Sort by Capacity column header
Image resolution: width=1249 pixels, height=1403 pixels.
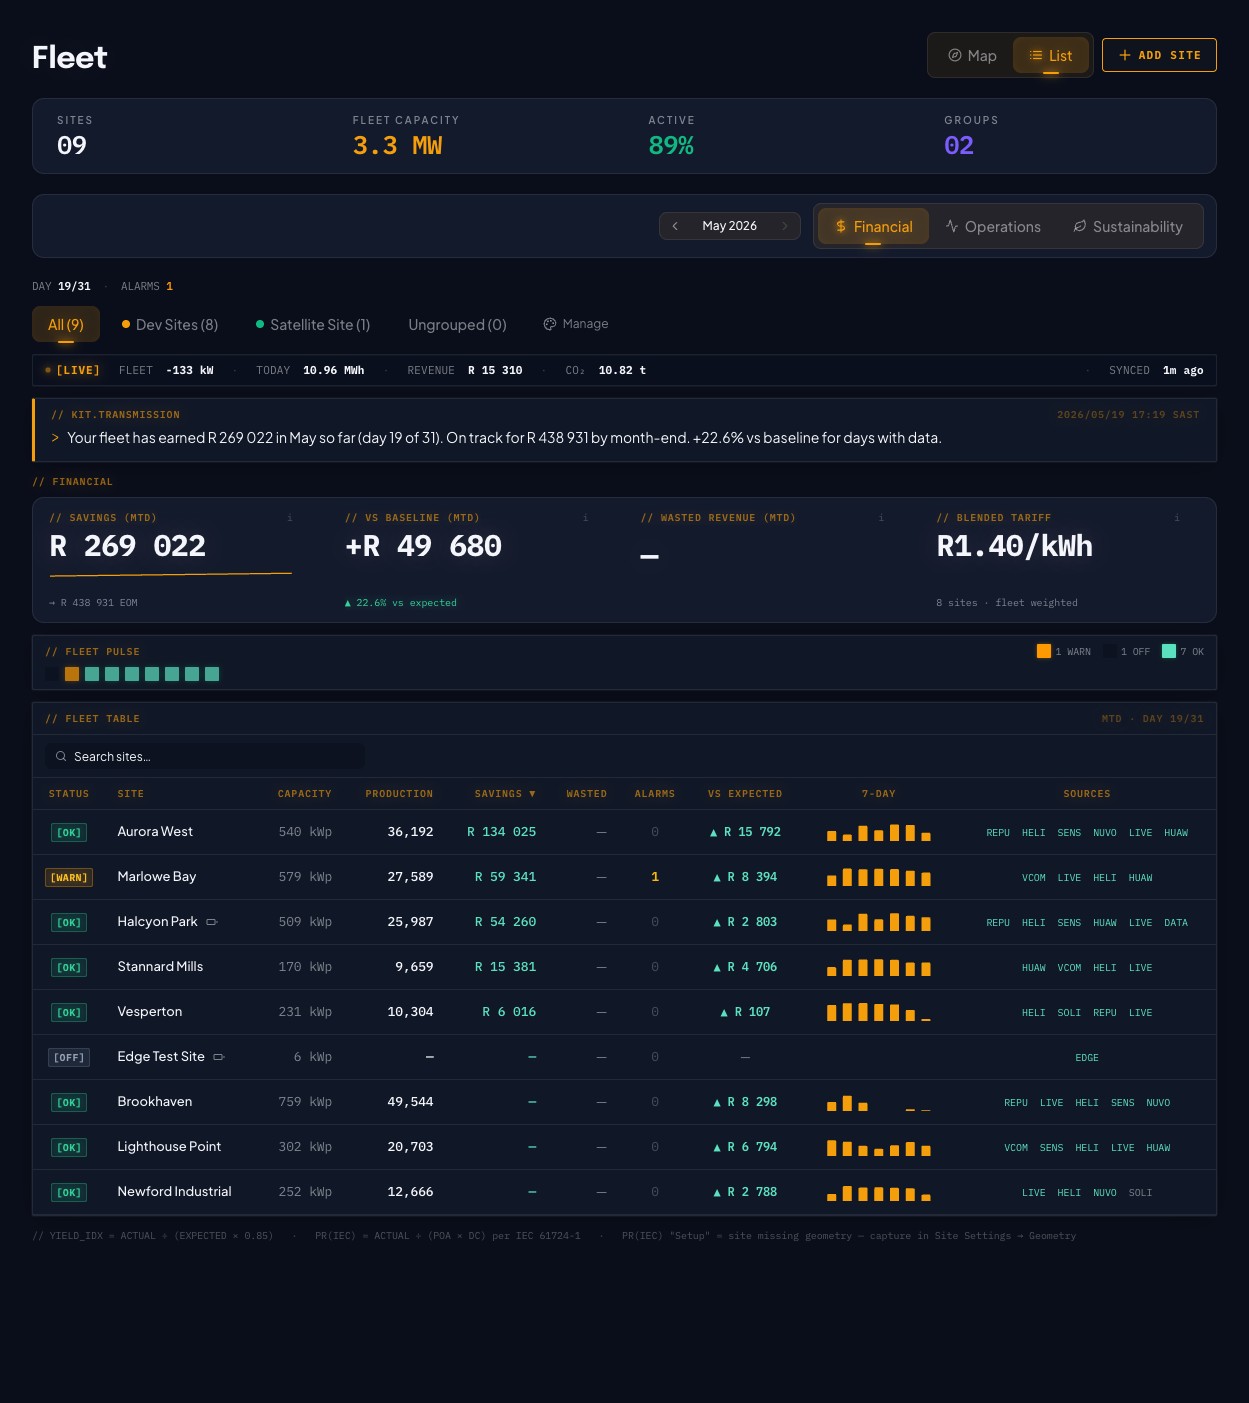coord(304,794)
